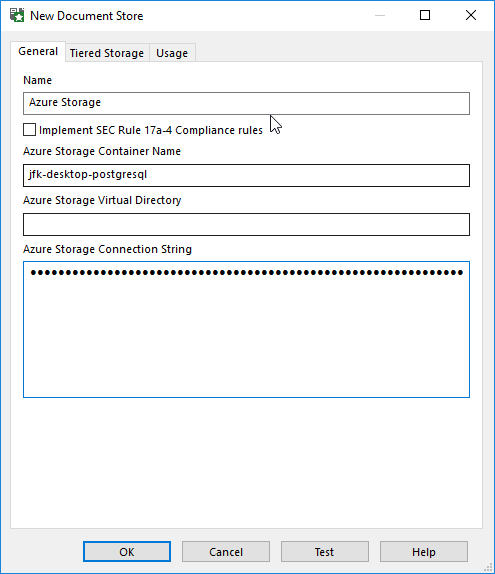Open the Usage tab
Screen dimensions: 495x574
[172, 53]
